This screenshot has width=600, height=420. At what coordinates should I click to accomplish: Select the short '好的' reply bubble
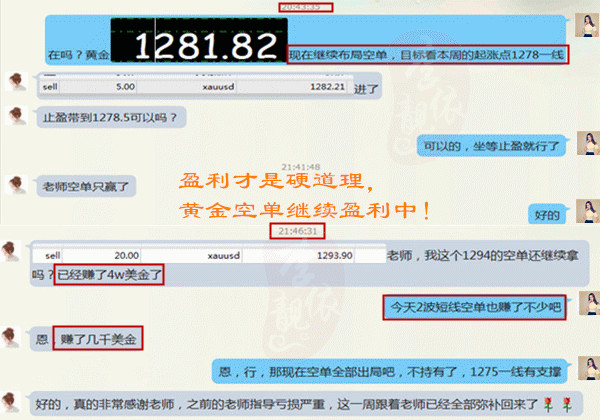pos(547,215)
